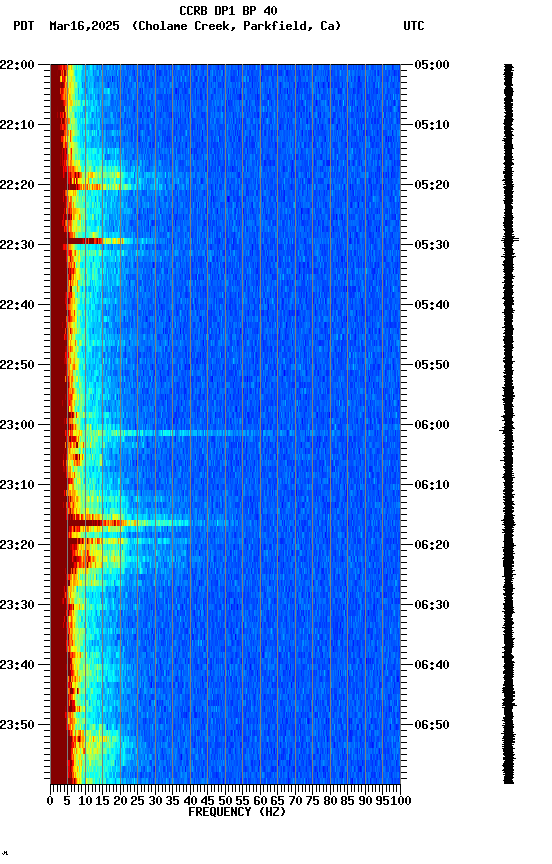This screenshot has height=864, width=552.
Task: Click the '05:40' UTC time label
Action: coord(432,305)
